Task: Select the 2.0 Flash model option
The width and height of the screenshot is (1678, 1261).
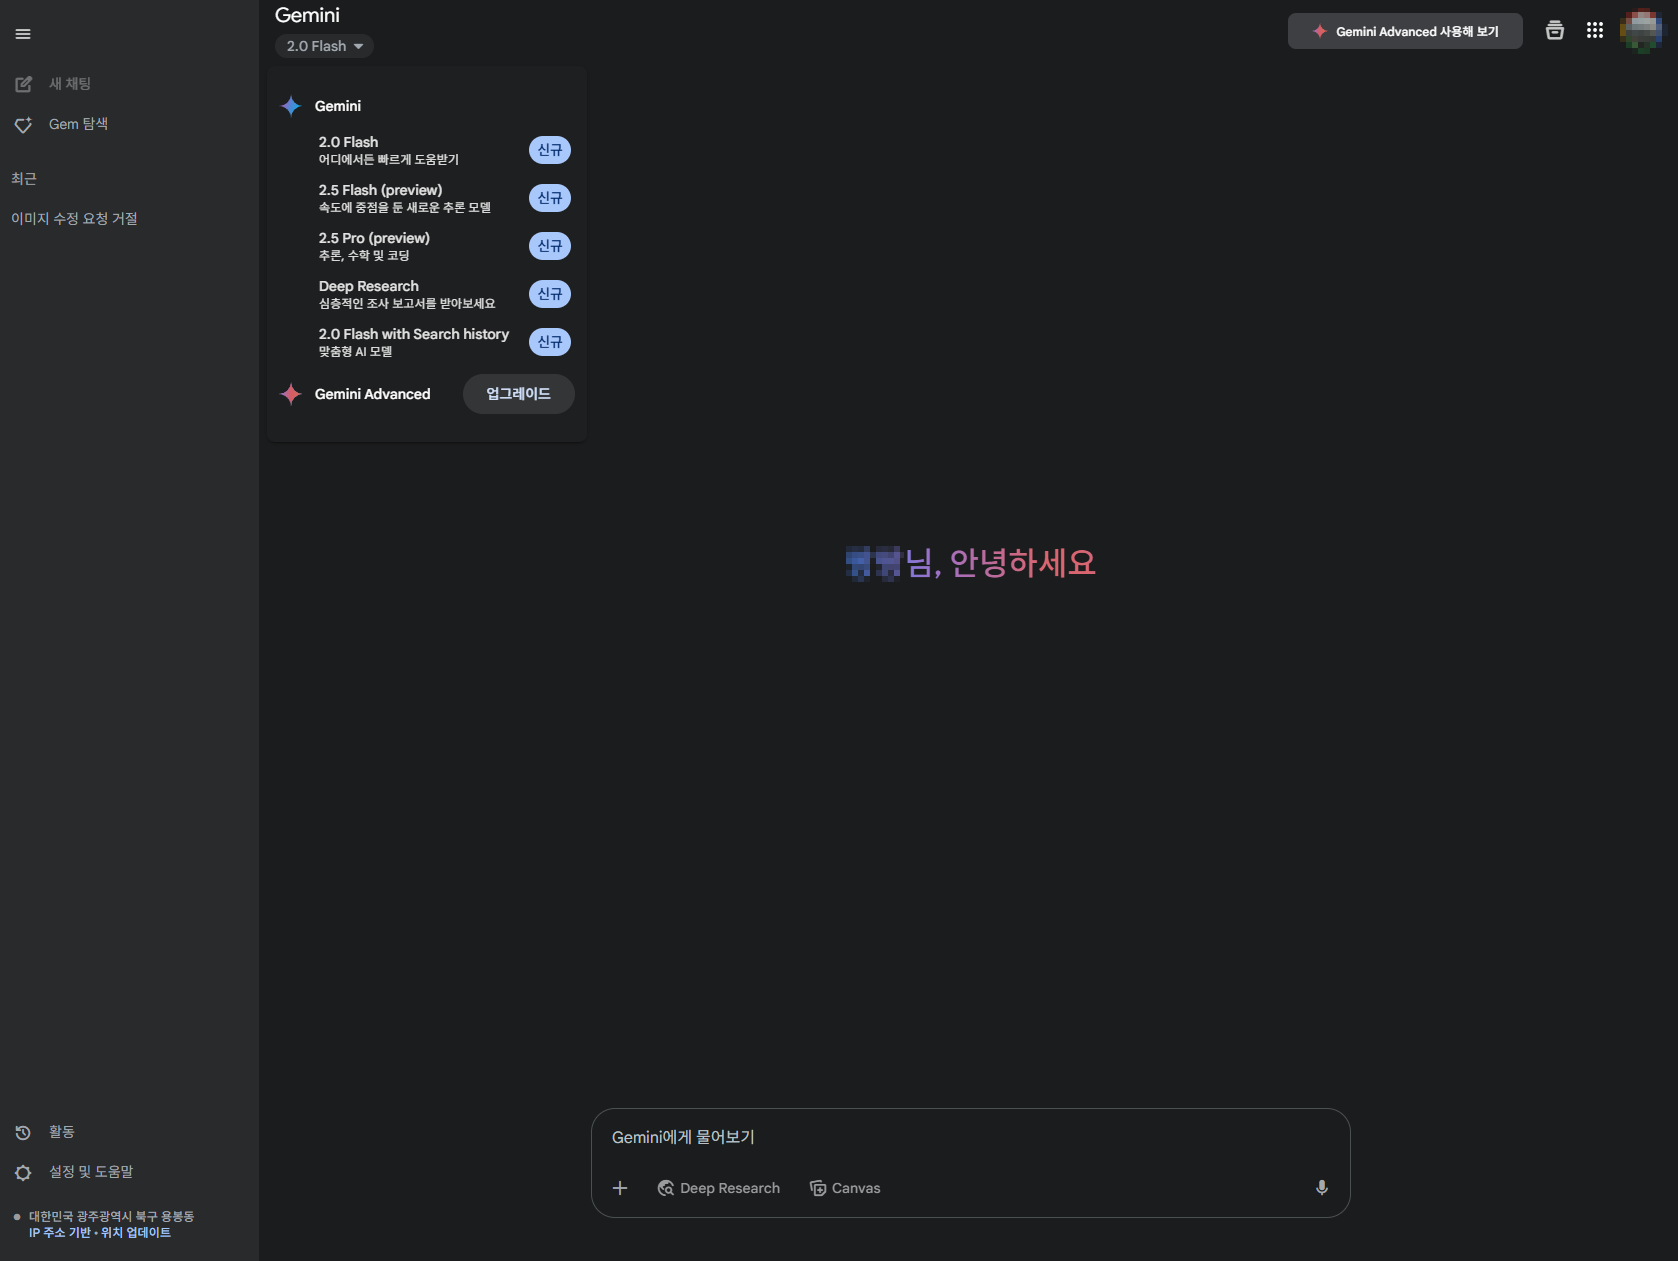Action: tap(427, 150)
